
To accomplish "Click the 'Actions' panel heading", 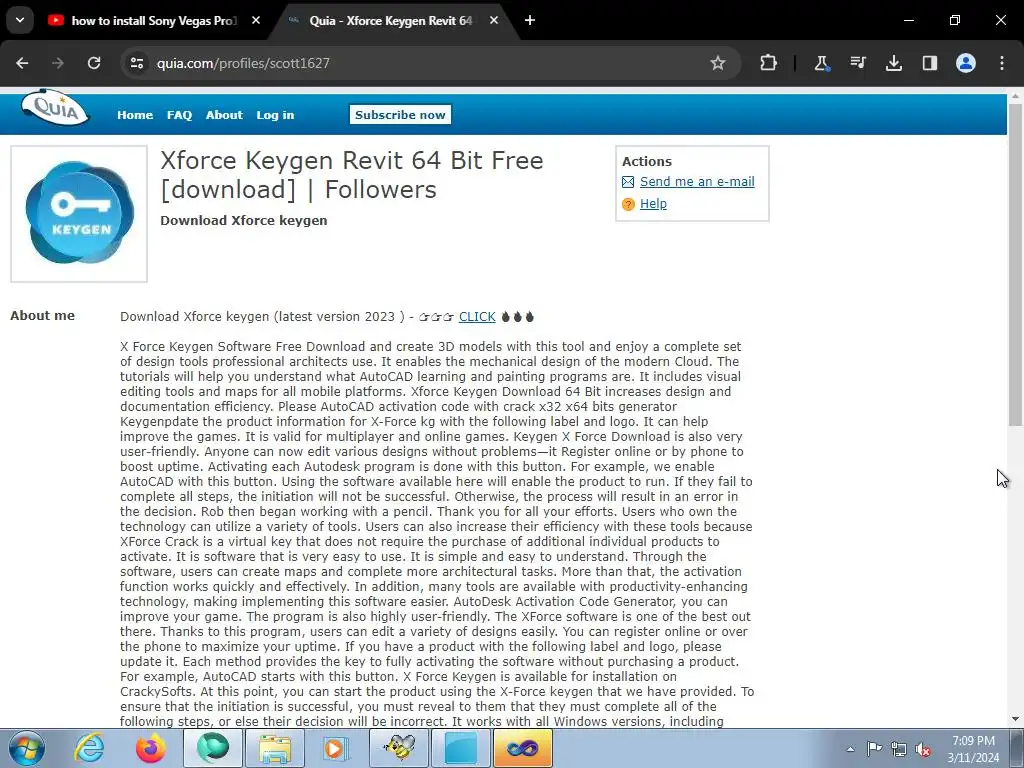I will point(647,161).
